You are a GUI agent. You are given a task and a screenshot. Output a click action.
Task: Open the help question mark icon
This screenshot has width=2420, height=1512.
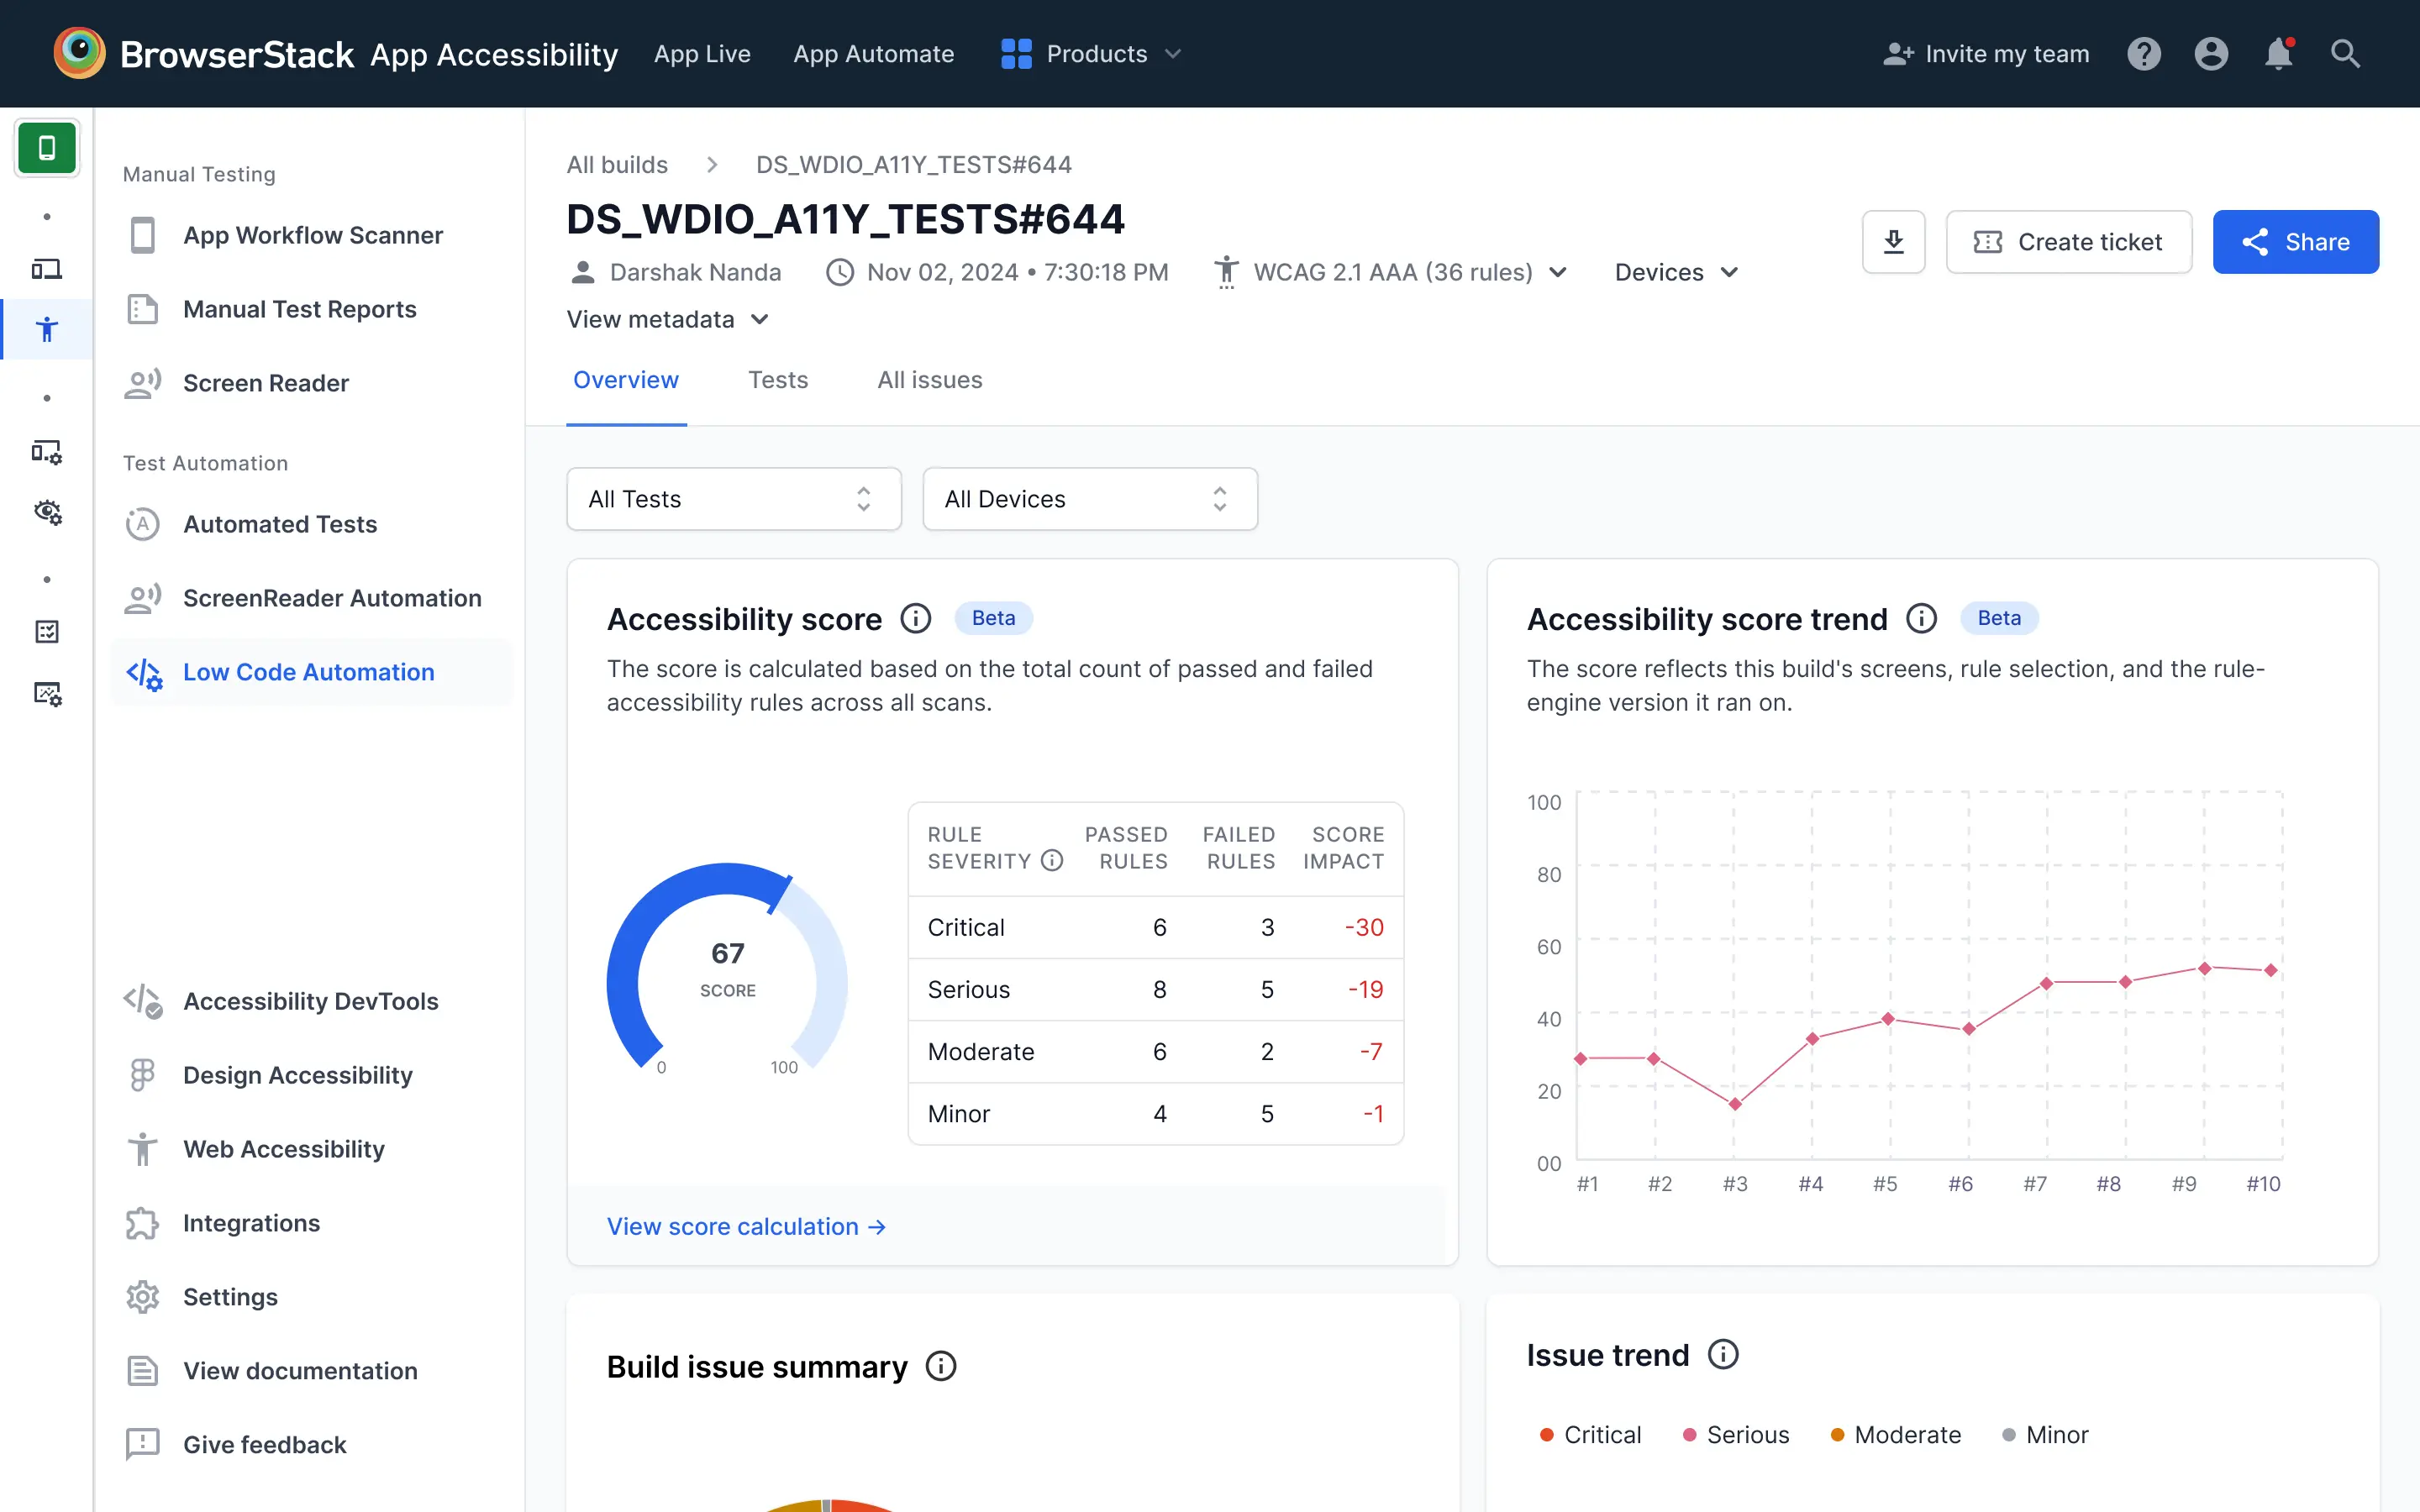click(2144, 54)
